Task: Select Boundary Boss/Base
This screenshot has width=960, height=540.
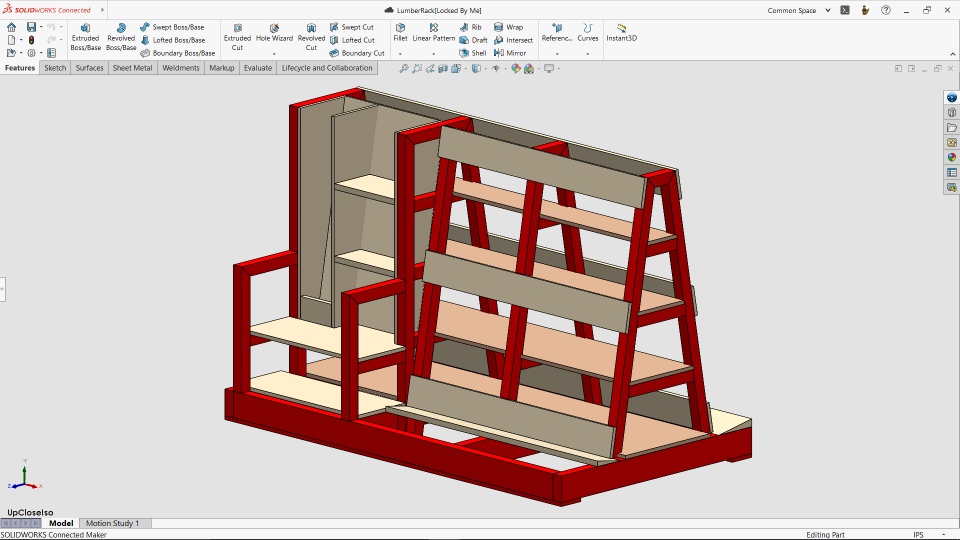Action: tap(178, 53)
